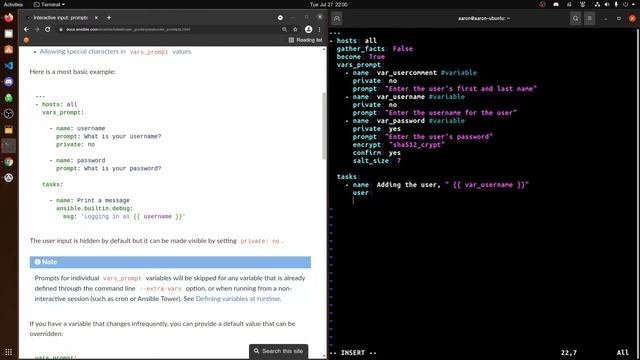640x360 pixels.
Task: Click the zoom magnifier in the address bar
Action: [284, 29]
